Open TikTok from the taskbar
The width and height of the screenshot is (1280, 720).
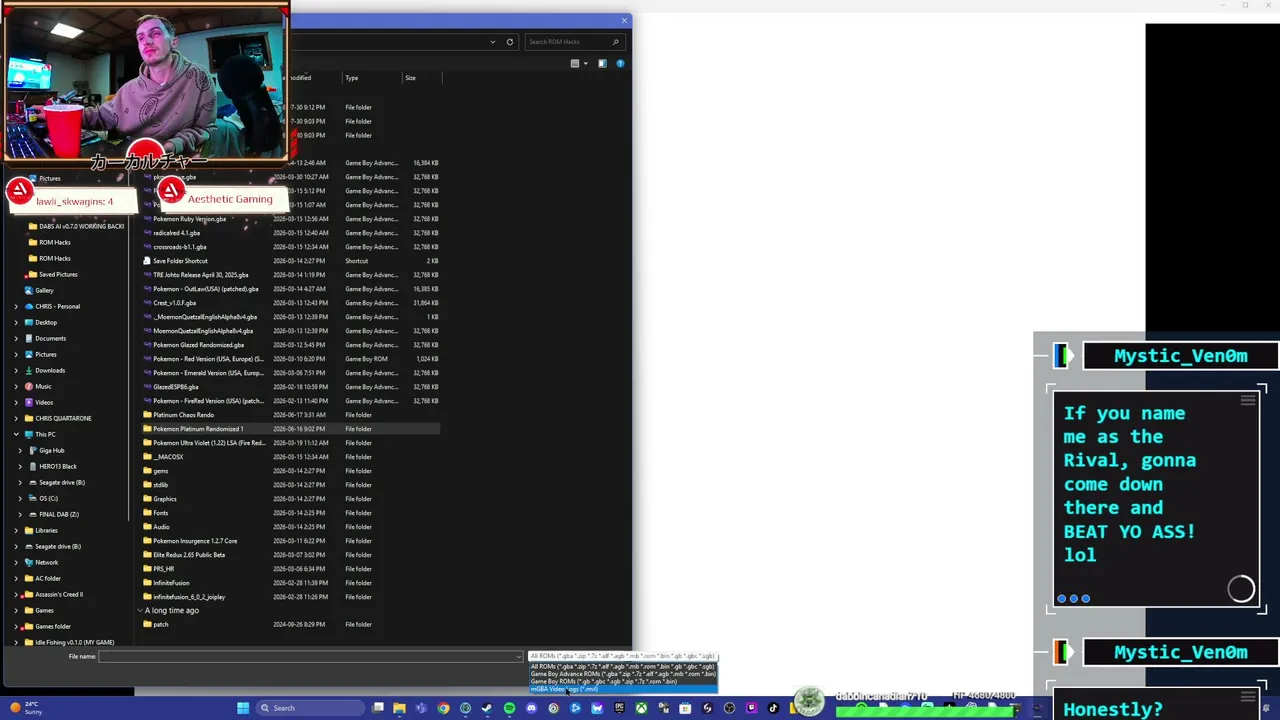773,708
